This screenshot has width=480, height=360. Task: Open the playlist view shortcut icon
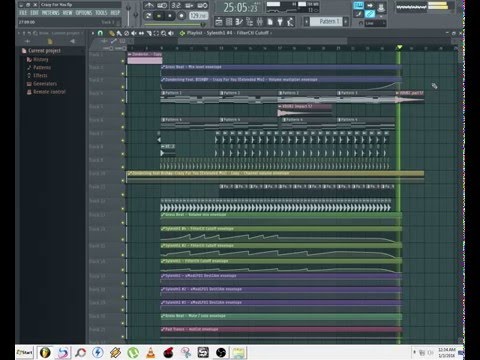click(219, 22)
